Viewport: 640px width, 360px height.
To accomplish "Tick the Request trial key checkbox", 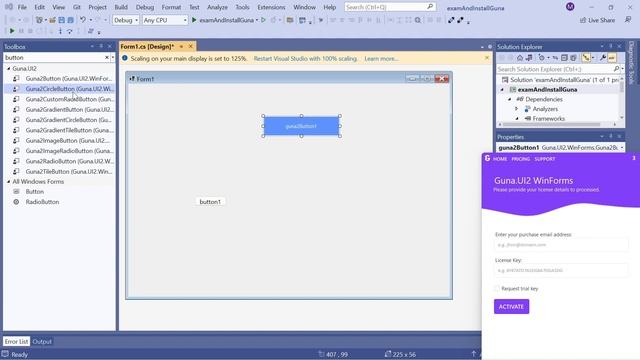I will point(497,289).
